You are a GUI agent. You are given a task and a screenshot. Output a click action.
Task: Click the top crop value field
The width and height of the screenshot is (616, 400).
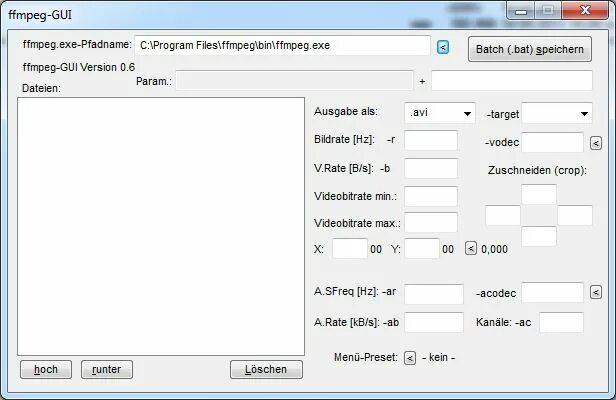tap(539, 194)
